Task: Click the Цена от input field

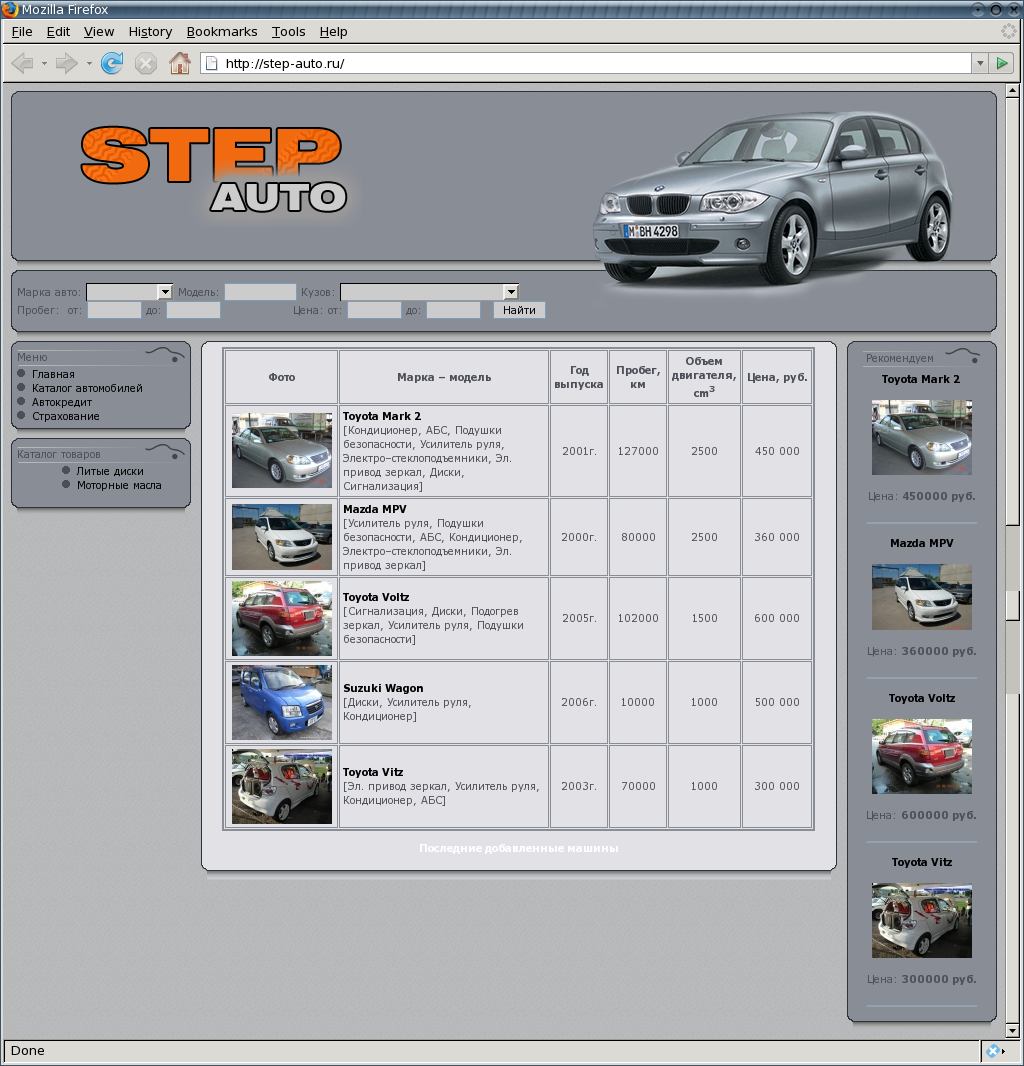Action: pos(374,310)
